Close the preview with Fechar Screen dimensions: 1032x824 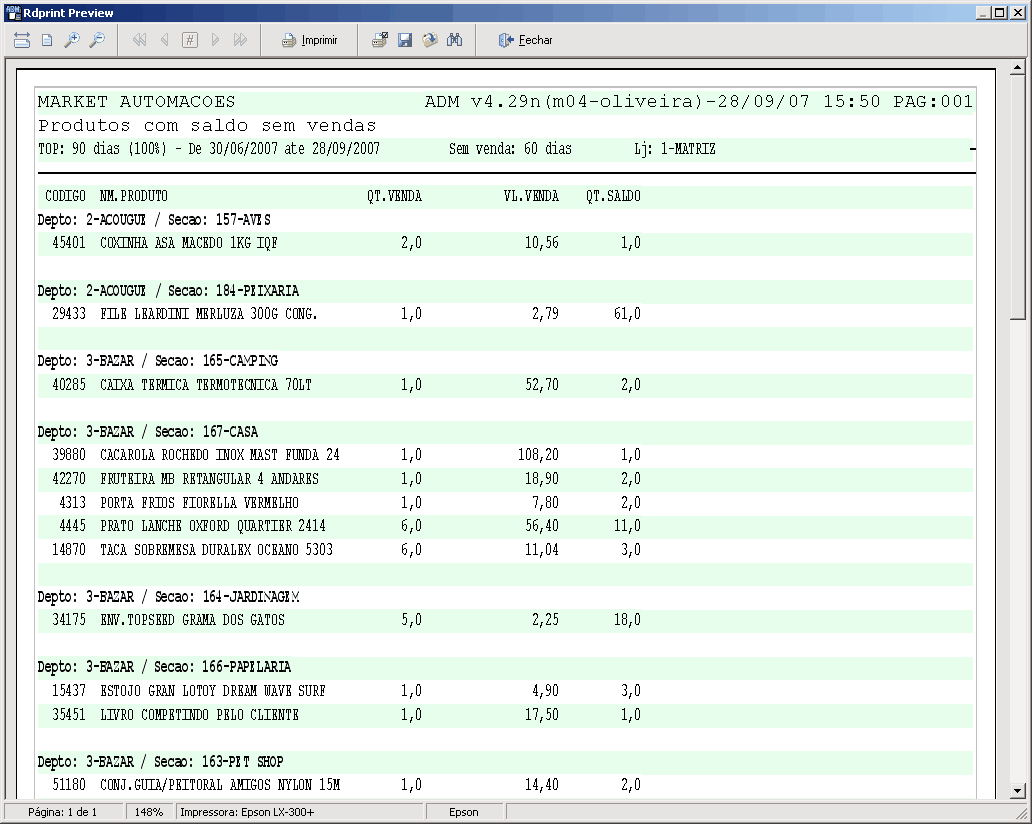click(x=525, y=40)
